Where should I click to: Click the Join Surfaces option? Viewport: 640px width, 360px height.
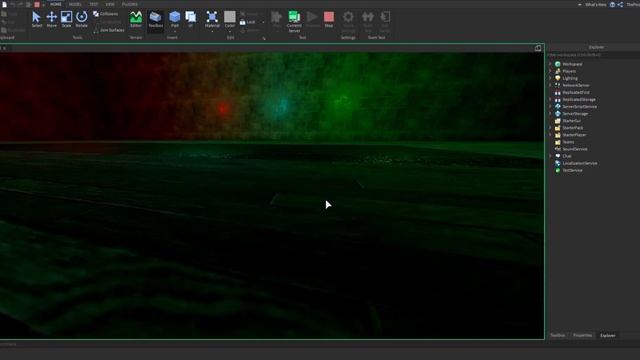click(x=109, y=30)
